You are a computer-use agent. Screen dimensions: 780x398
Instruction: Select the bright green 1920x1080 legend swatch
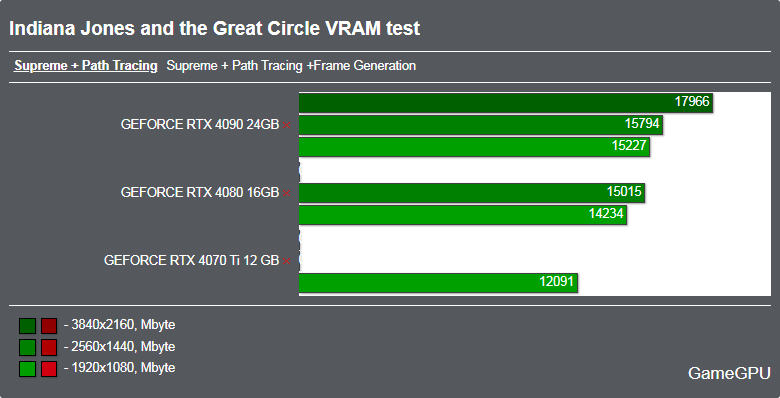tap(27, 369)
